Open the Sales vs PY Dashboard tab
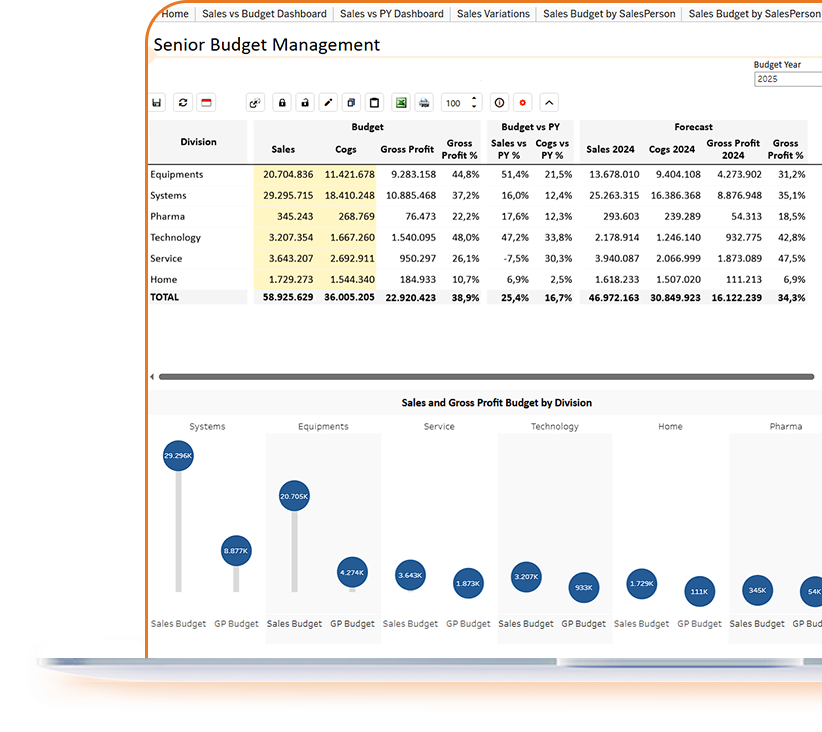822x732 pixels. point(391,14)
